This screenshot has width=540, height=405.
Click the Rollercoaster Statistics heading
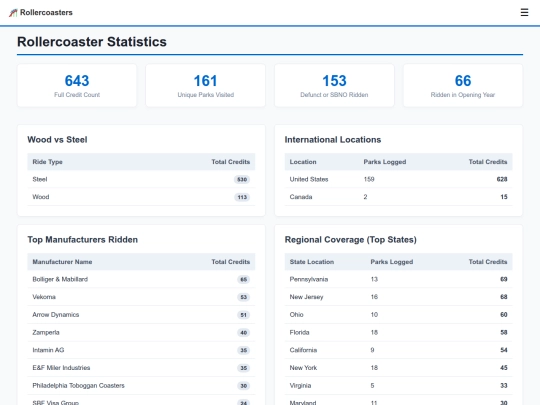pos(92,42)
